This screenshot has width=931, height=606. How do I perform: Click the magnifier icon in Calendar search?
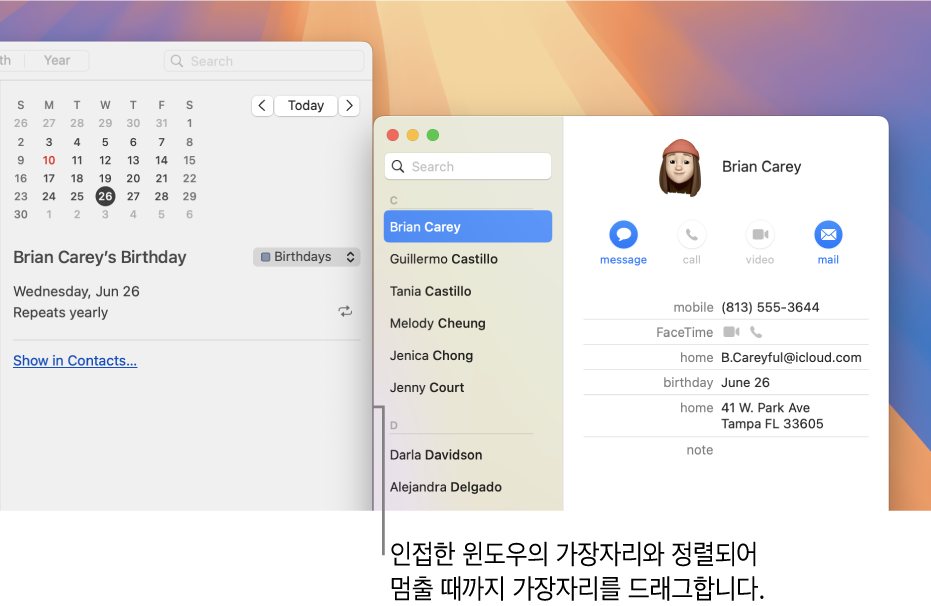tap(177, 61)
